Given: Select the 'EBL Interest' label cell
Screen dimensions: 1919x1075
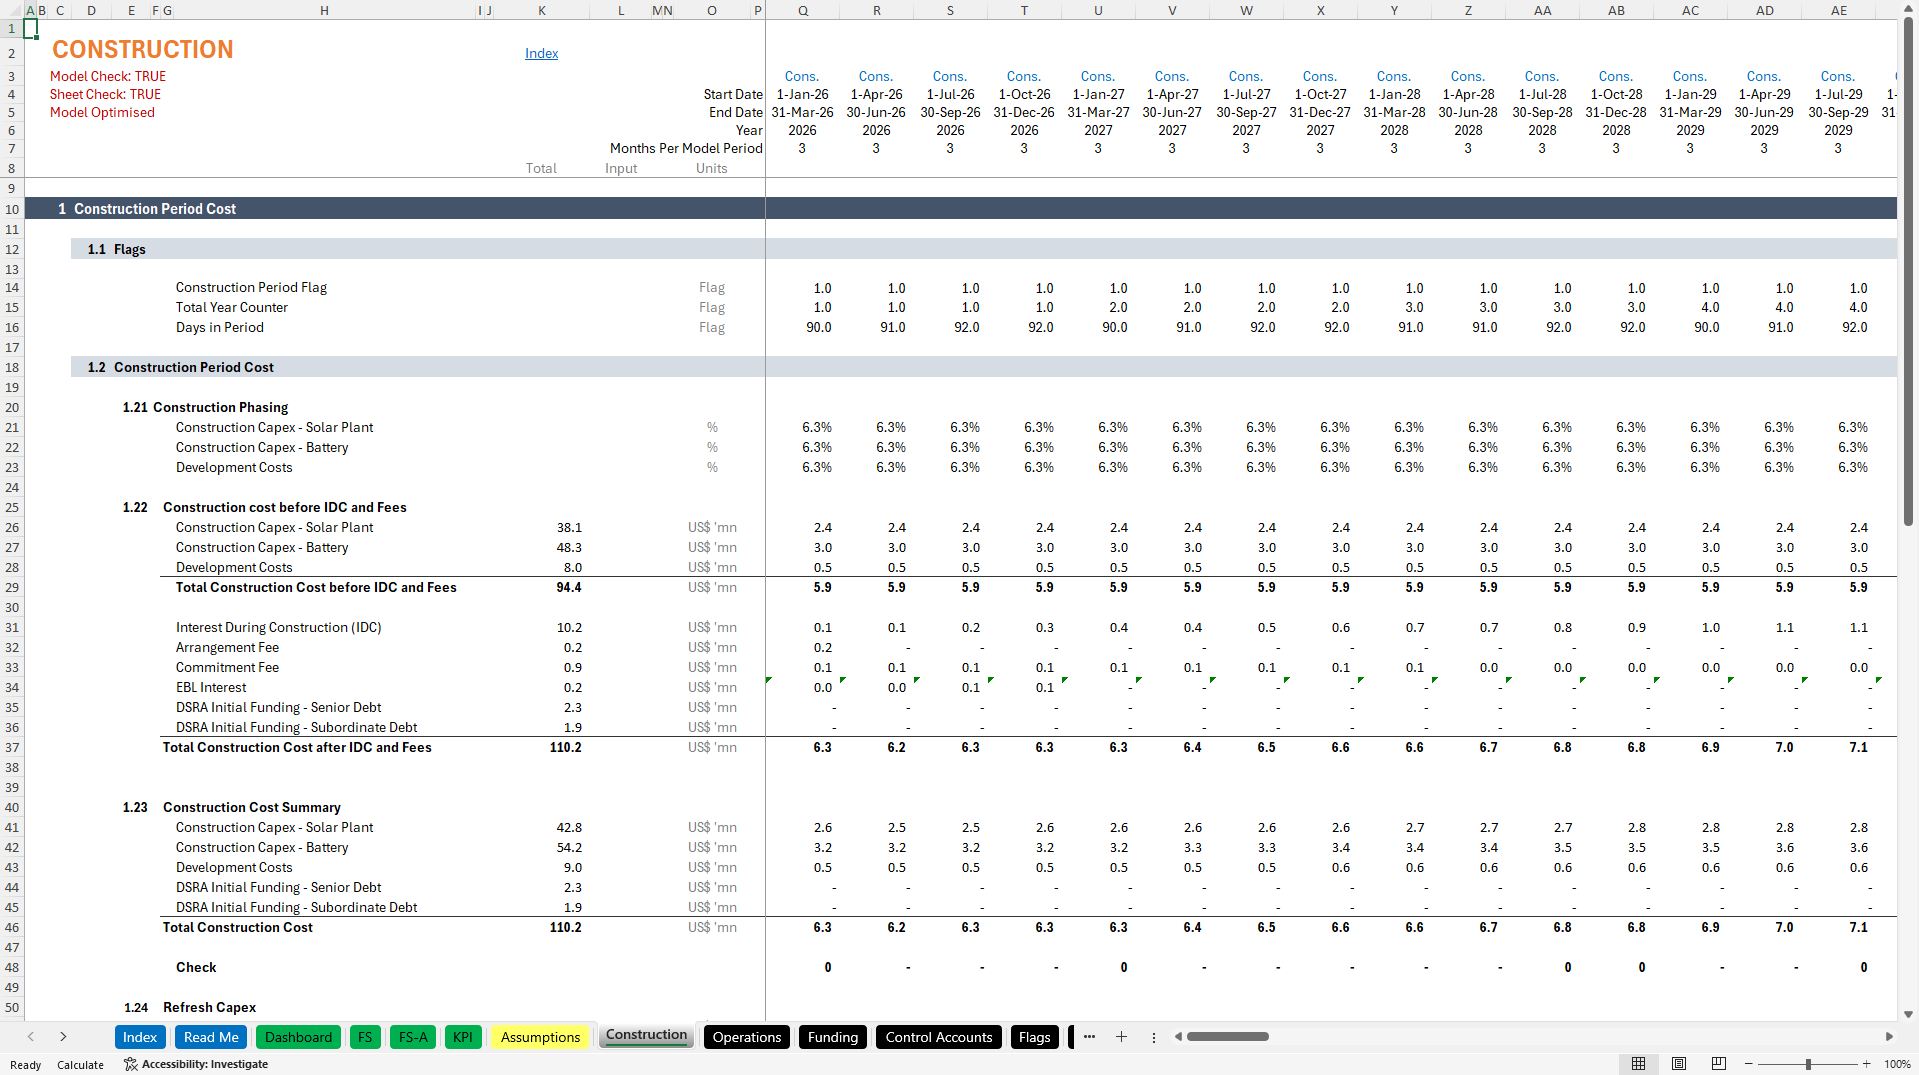Looking at the screenshot, I should [x=211, y=687].
